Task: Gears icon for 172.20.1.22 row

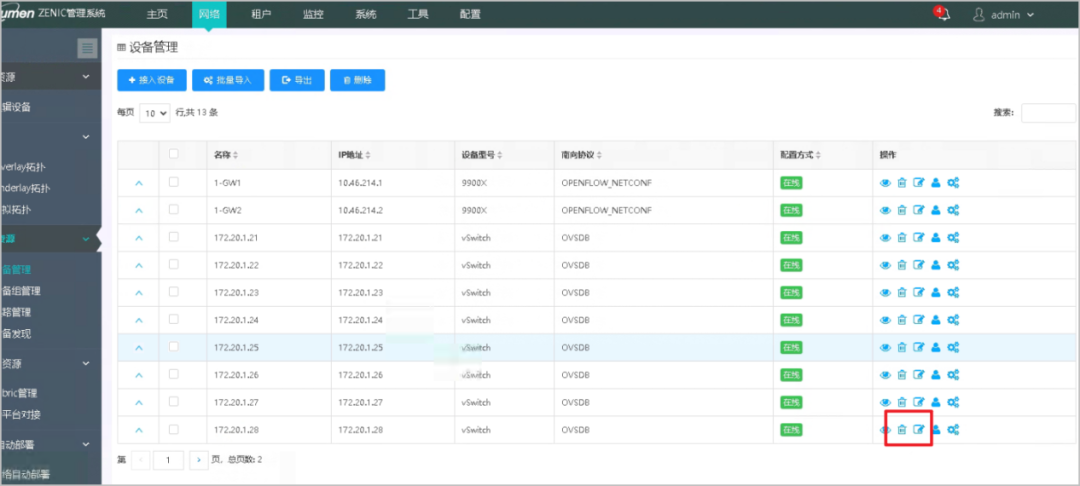Action: [x=953, y=265]
